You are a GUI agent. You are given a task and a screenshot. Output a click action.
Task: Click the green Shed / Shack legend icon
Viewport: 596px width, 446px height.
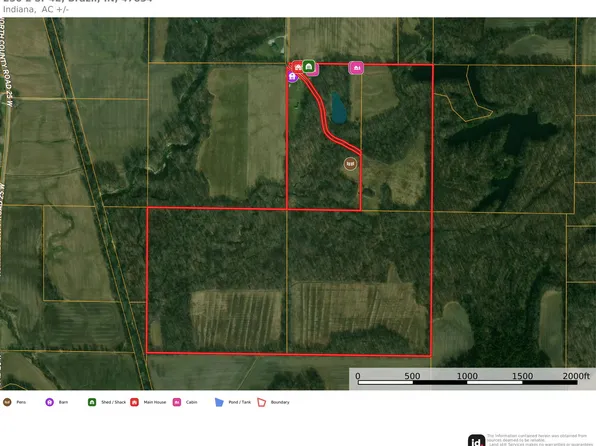(92, 402)
